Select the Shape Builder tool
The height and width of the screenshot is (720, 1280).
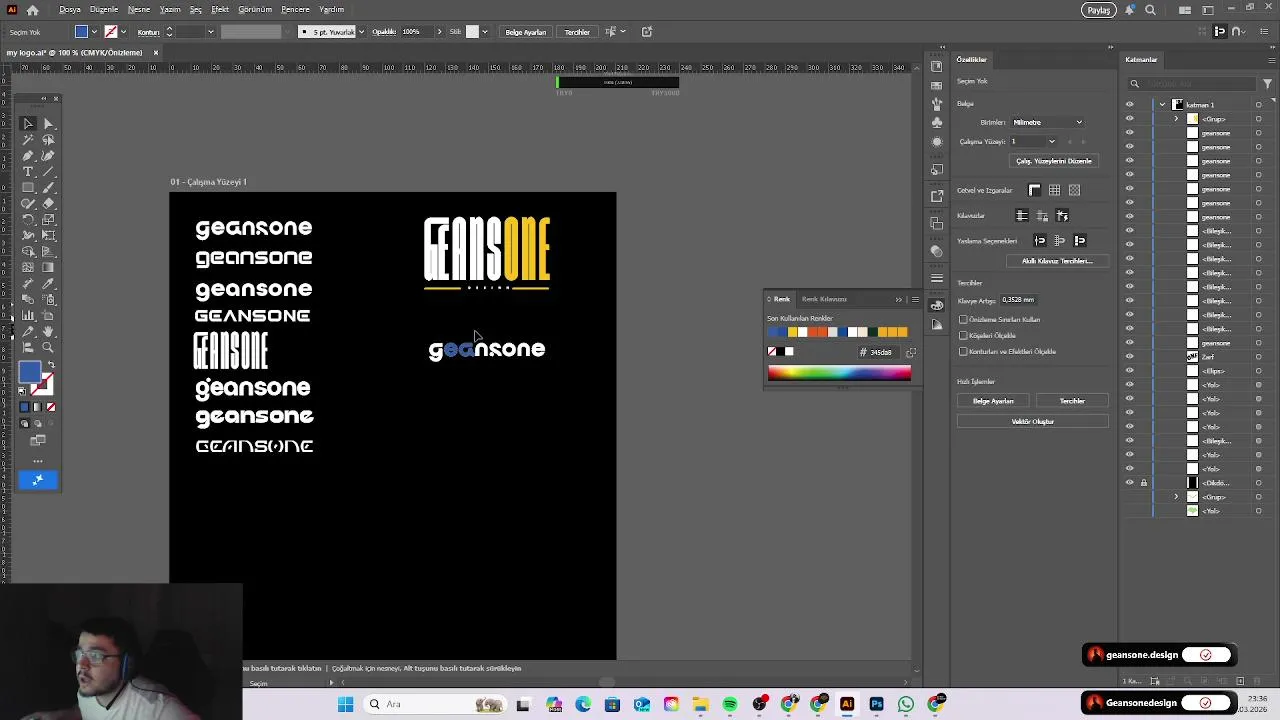28,252
